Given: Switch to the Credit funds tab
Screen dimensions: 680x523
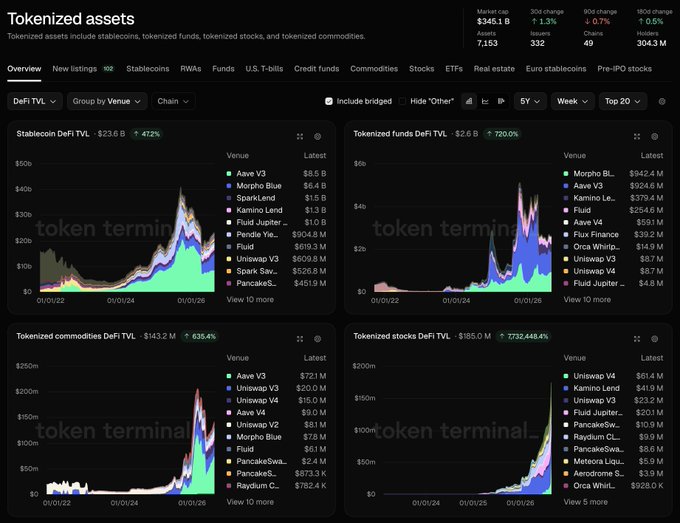Looking at the screenshot, I should 317,69.
